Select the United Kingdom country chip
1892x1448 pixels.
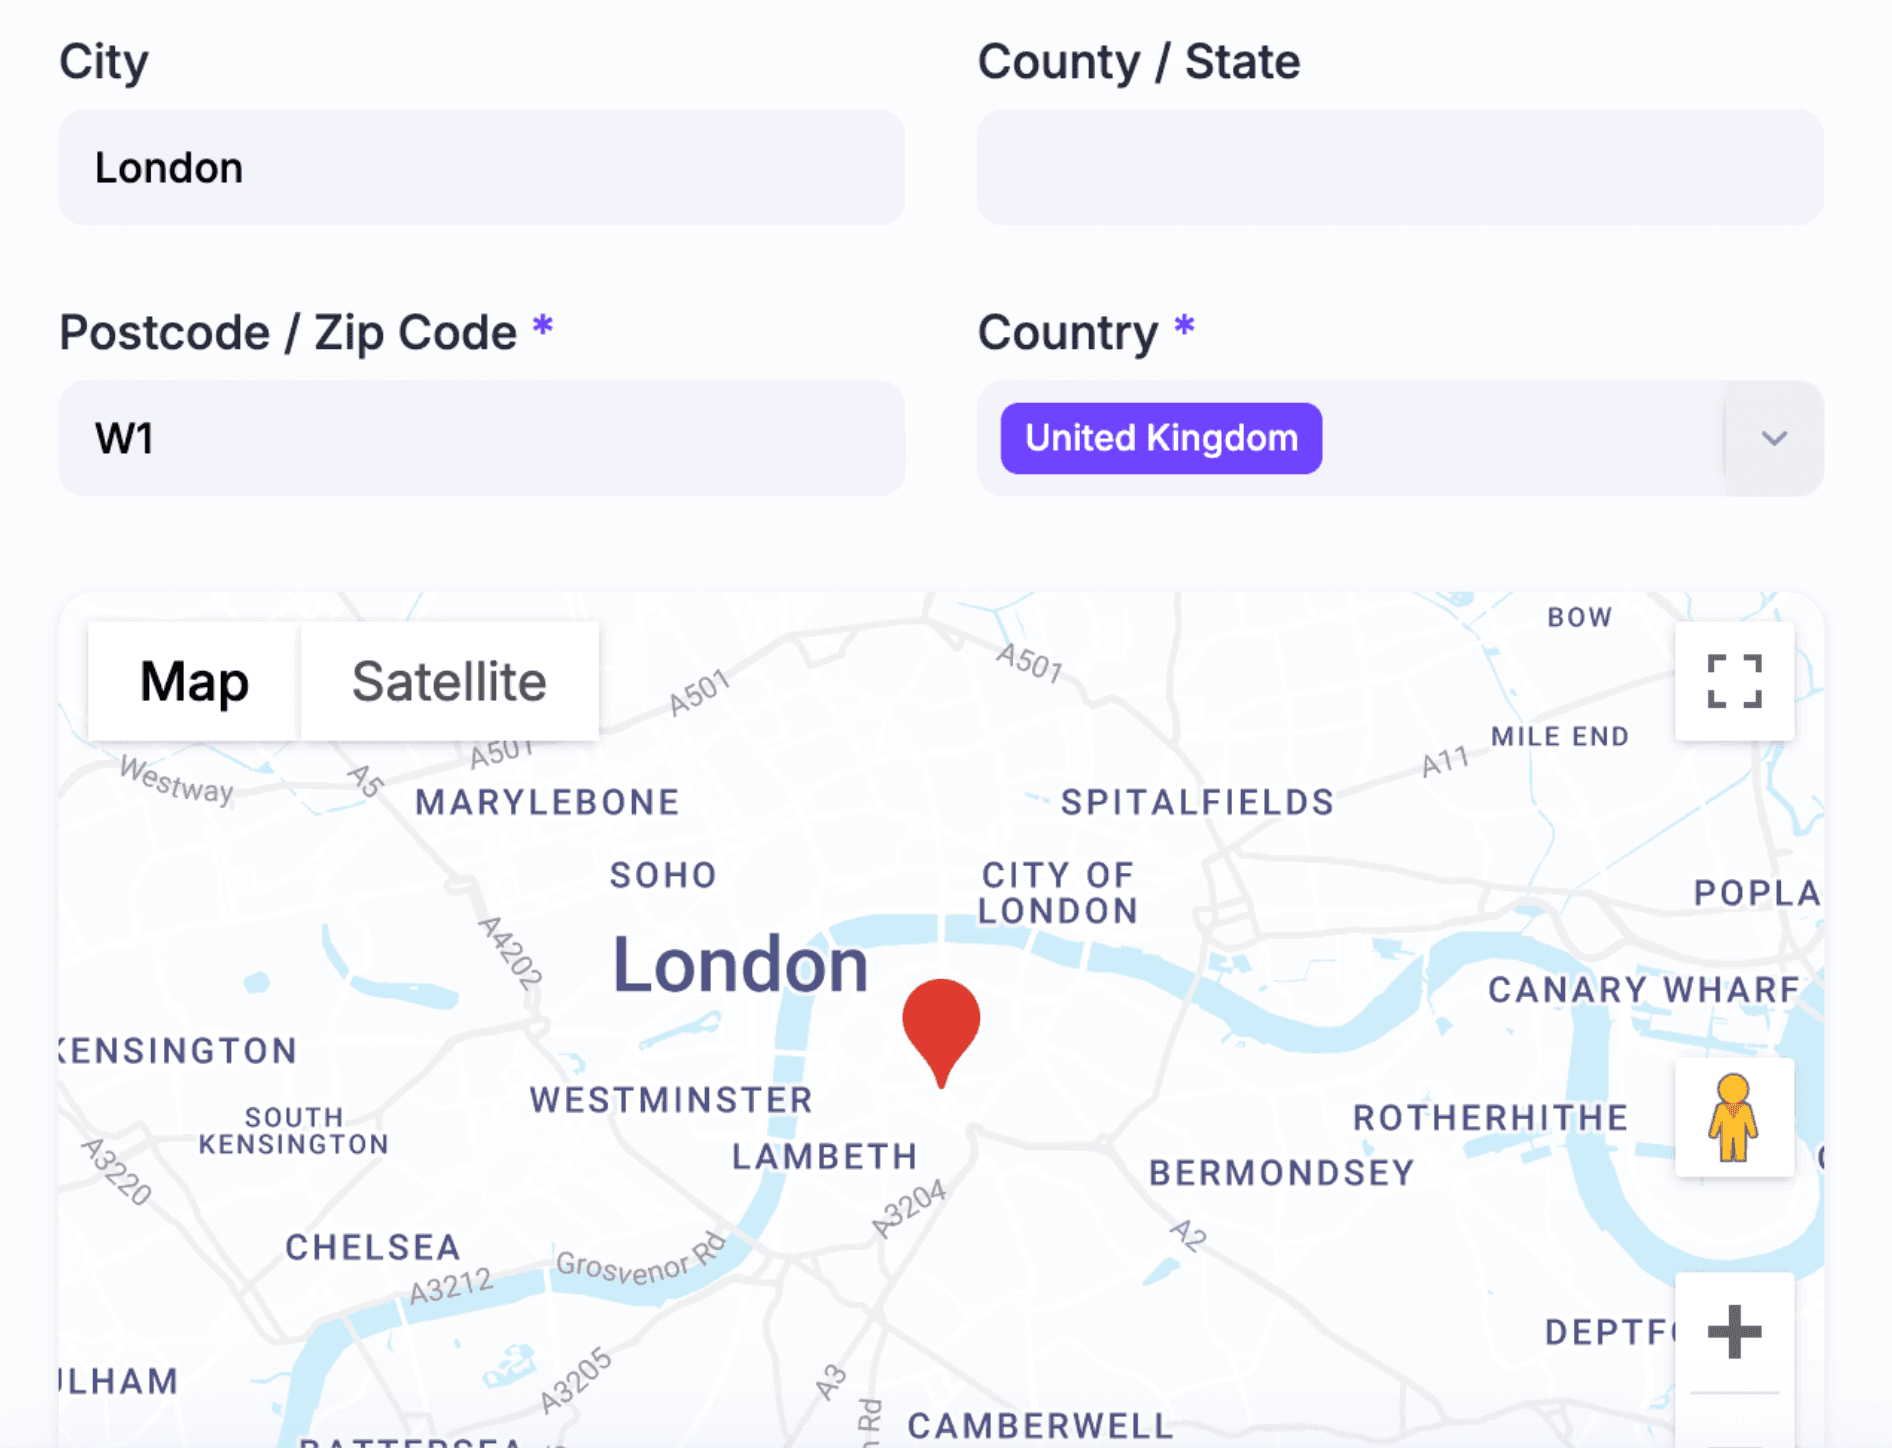pyautogui.click(x=1160, y=437)
